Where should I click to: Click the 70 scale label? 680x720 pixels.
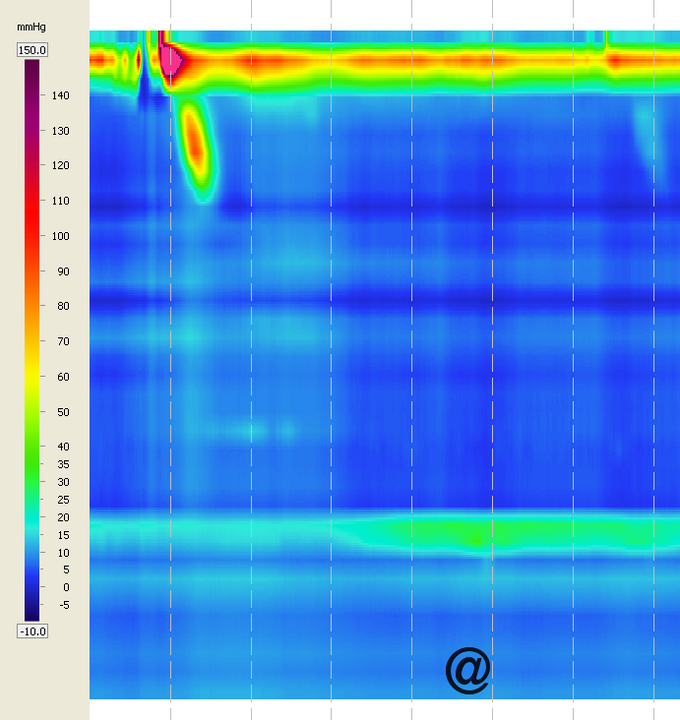click(x=63, y=341)
